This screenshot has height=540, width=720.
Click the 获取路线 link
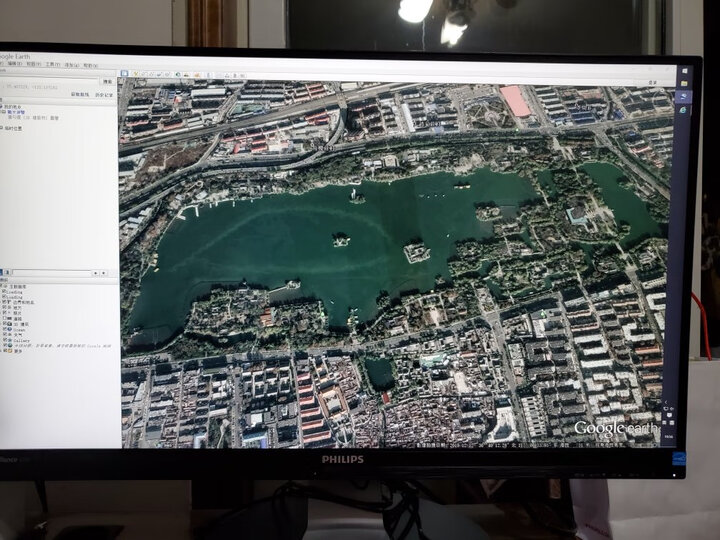pyautogui.click(x=80, y=94)
